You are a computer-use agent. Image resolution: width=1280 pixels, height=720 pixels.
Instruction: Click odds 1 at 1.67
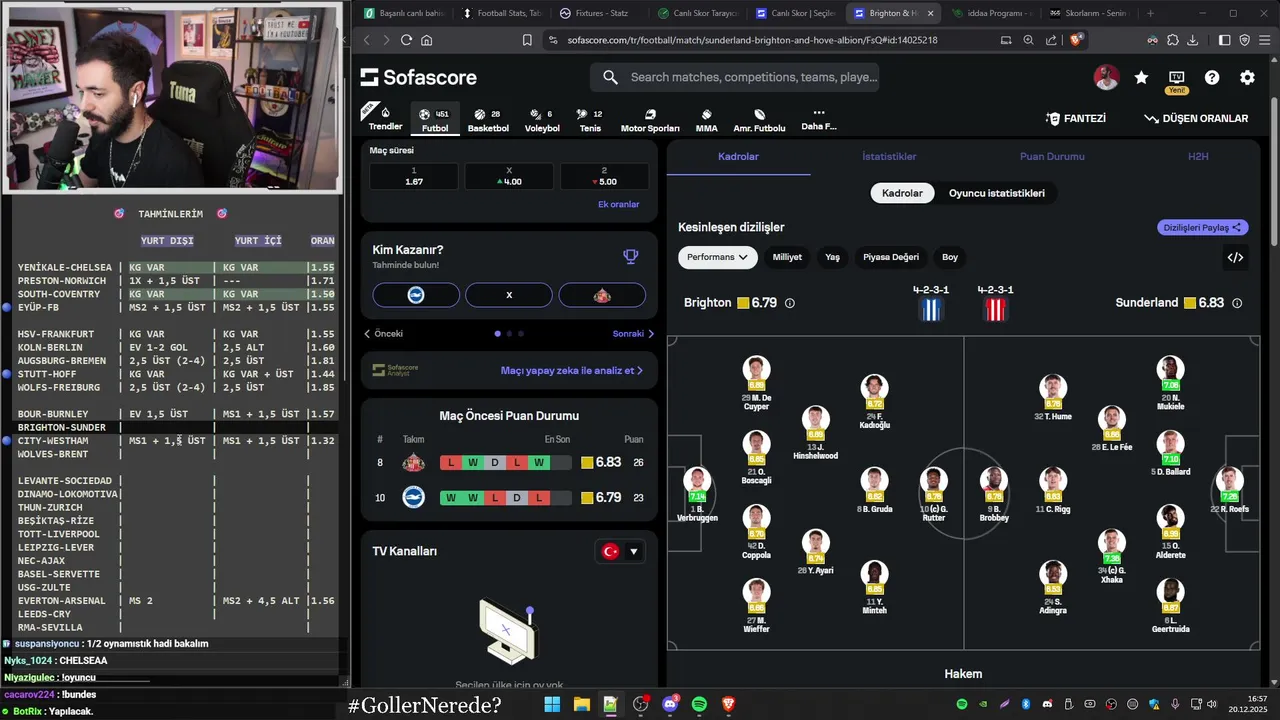pyautogui.click(x=414, y=176)
